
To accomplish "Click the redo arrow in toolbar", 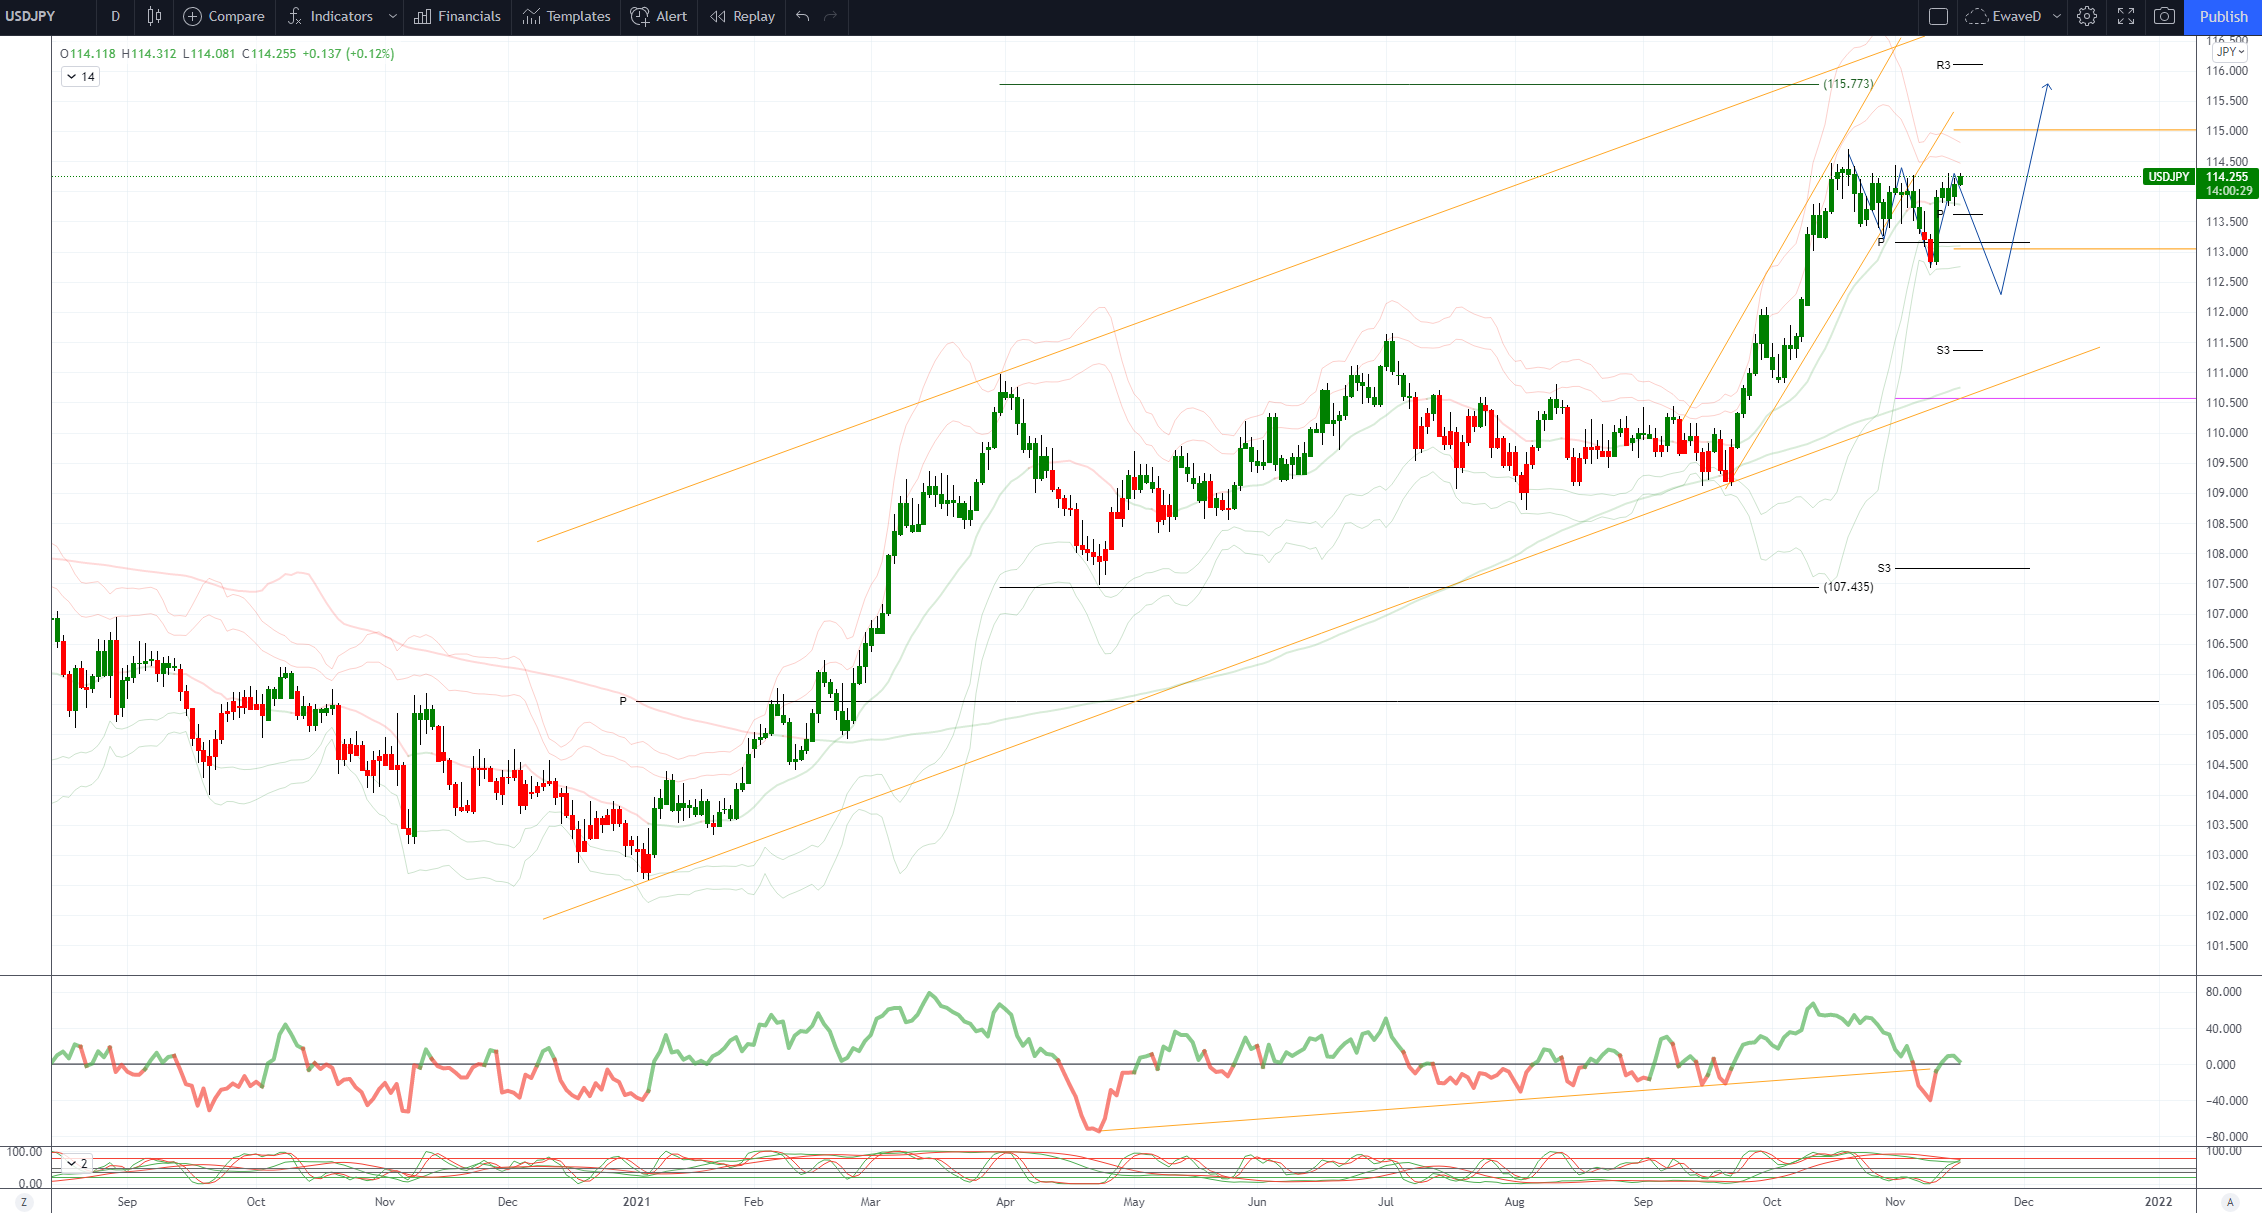I will coord(831,16).
